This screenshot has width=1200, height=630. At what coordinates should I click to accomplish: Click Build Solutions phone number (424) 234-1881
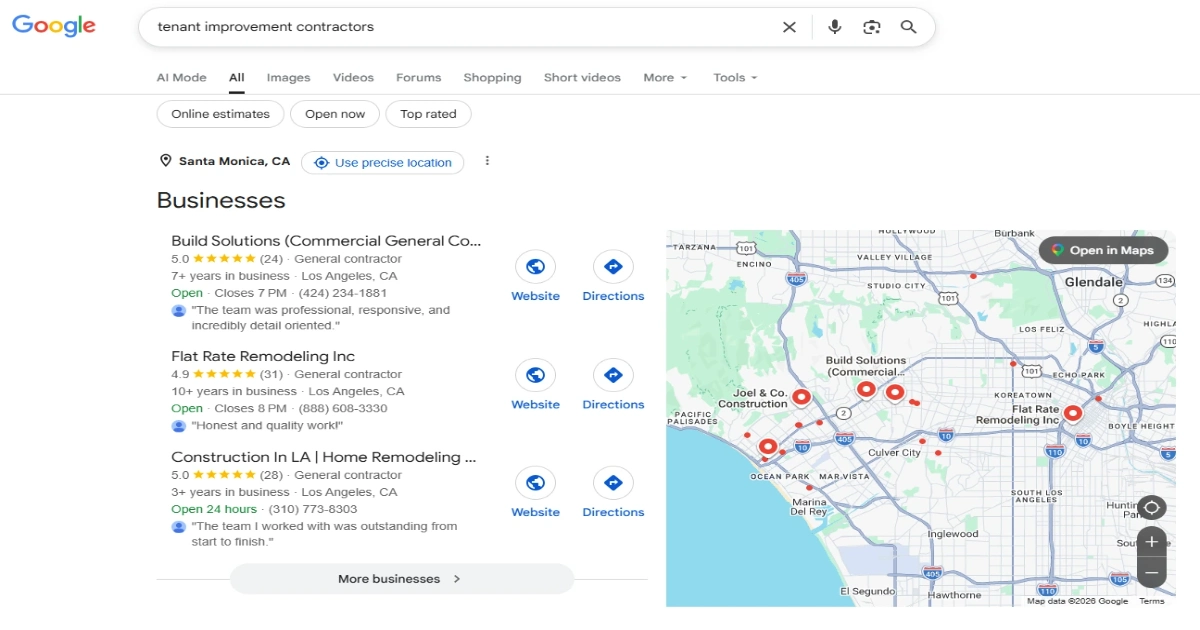(342, 293)
